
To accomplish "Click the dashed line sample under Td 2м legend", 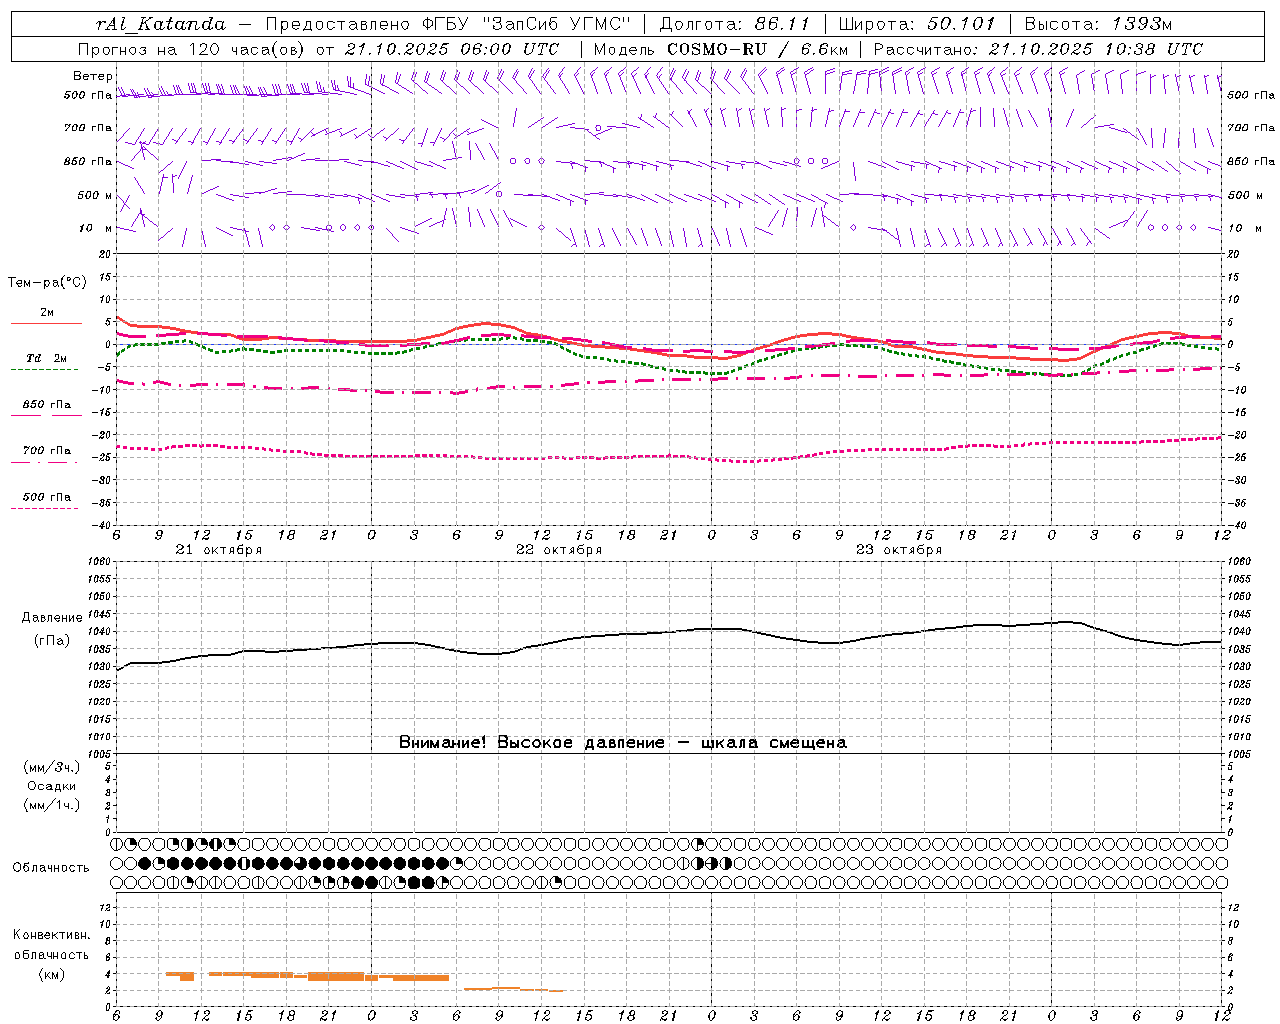I will point(45,369).
